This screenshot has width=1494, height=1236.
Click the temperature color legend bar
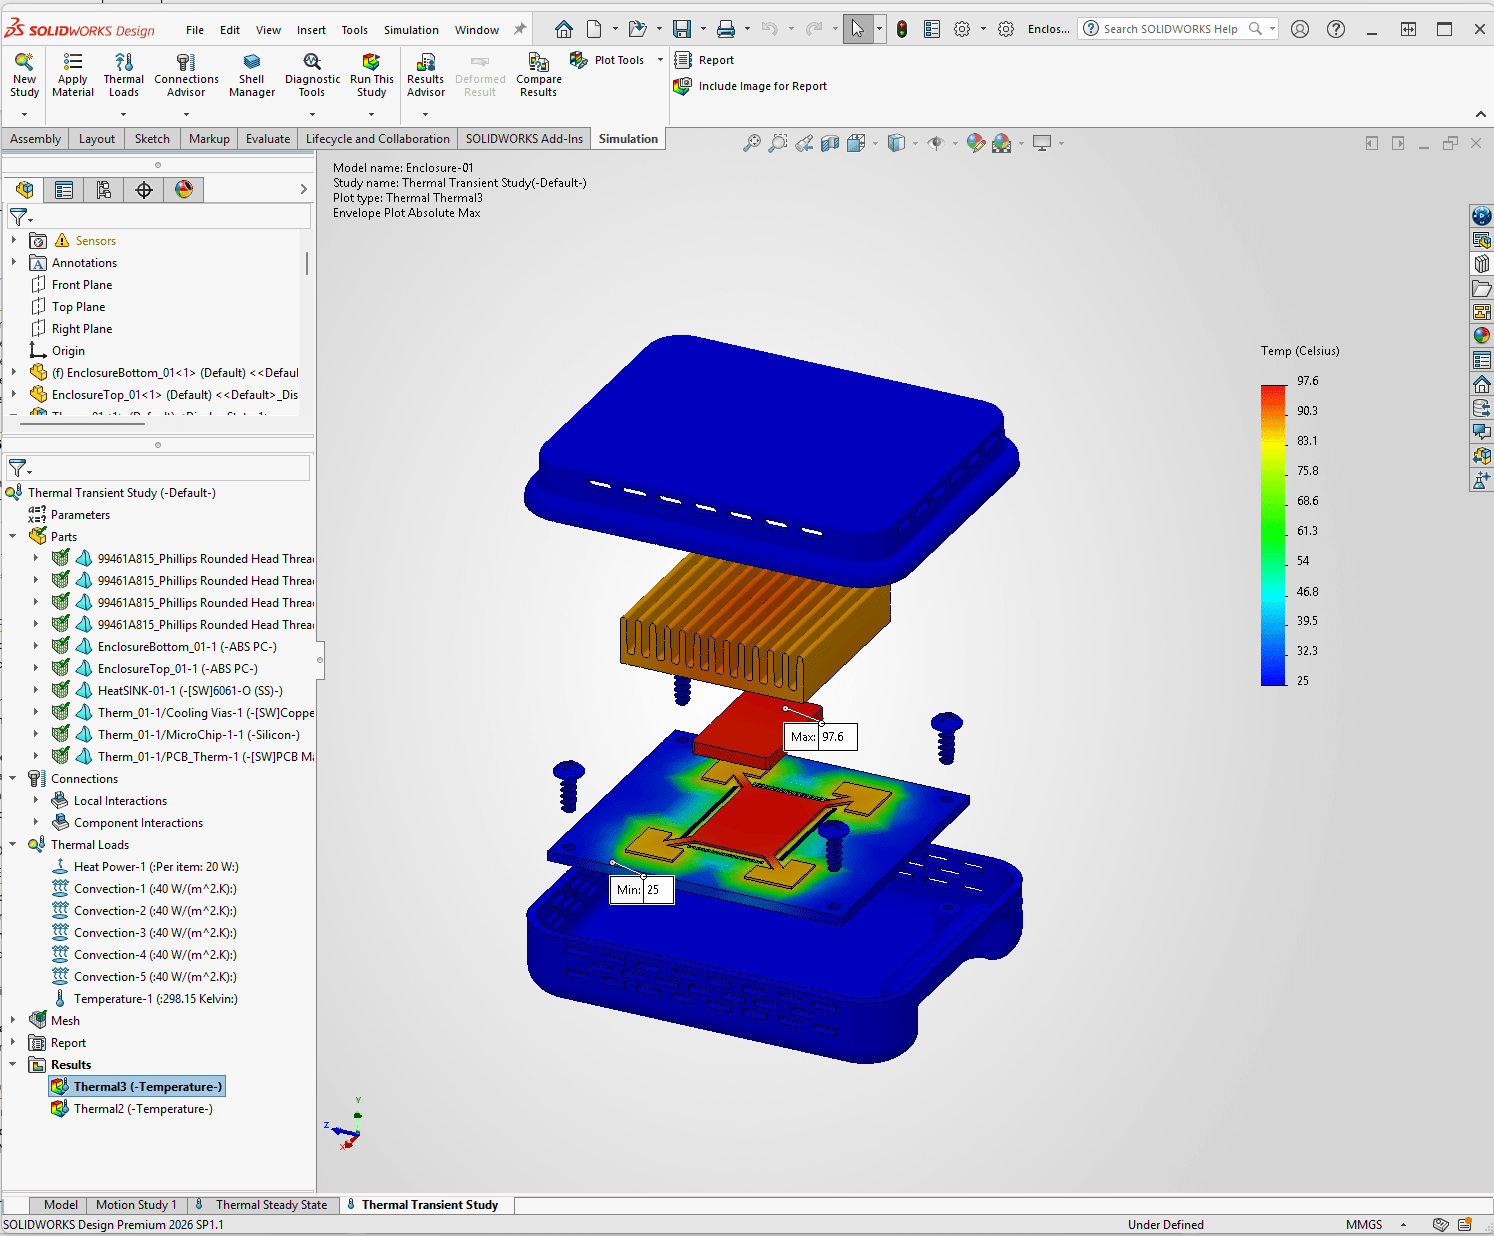[x=1273, y=535]
